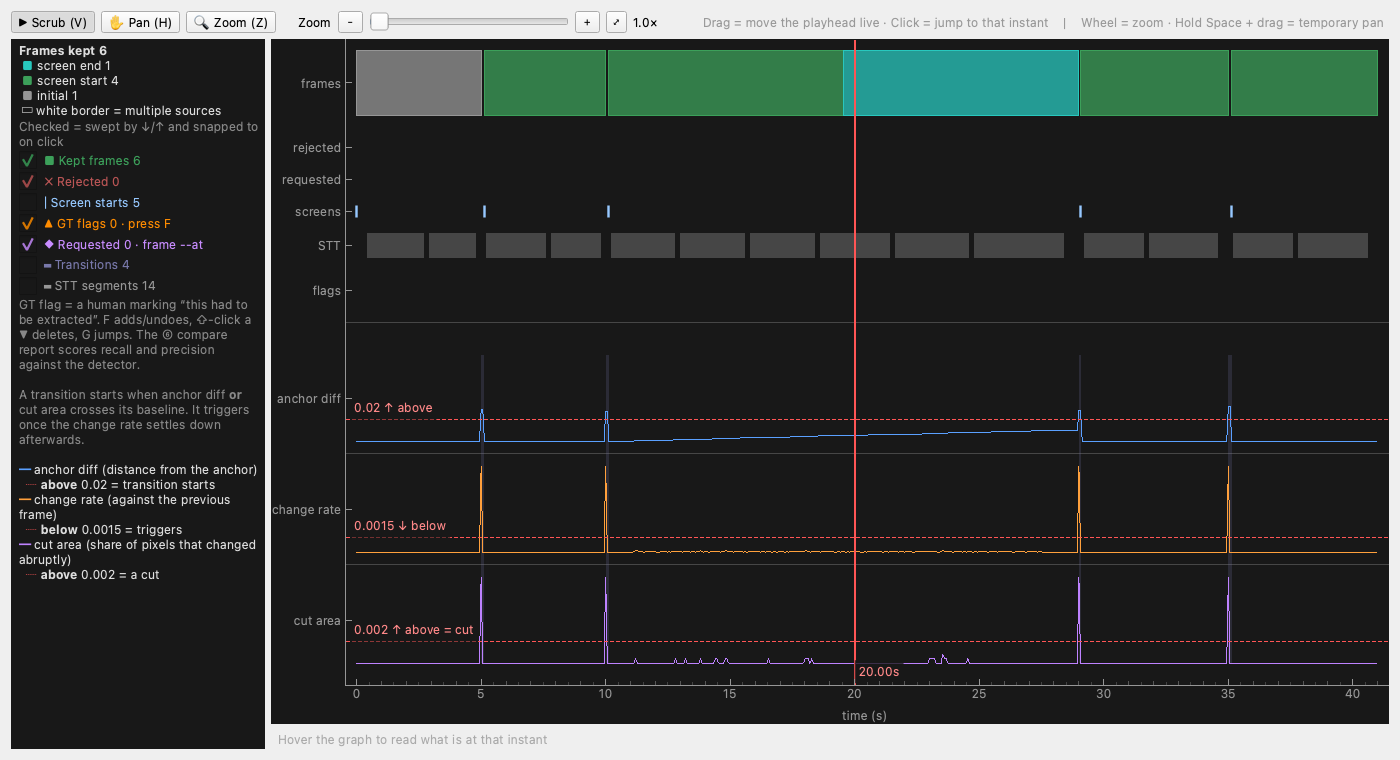Screen dimensions: 1400x760
Task: Click the 'cut area' graph label
Action: (317, 621)
